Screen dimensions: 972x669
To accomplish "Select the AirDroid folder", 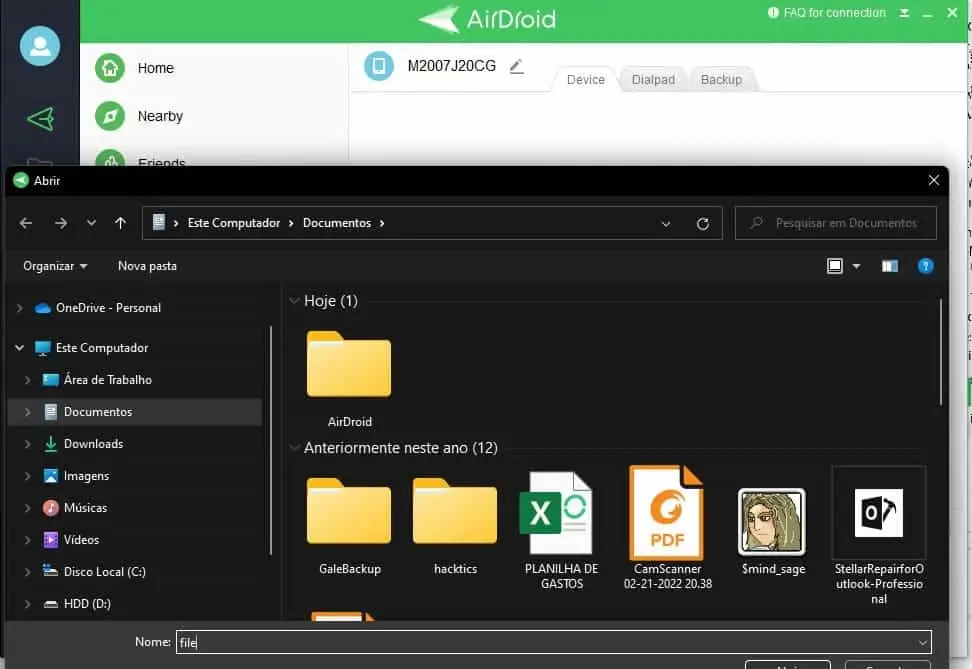I will (349, 378).
